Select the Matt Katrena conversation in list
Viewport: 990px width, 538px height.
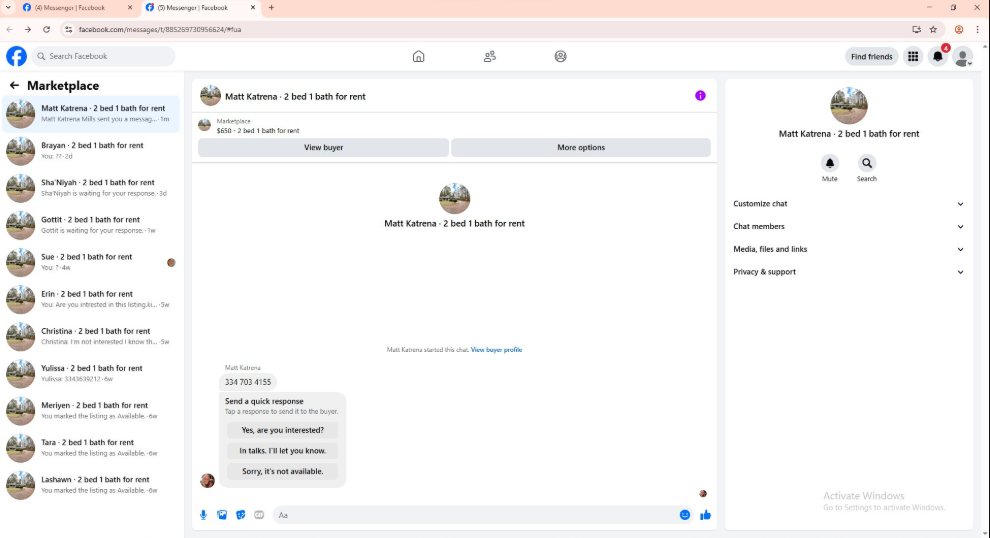click(x=91, y=114)
